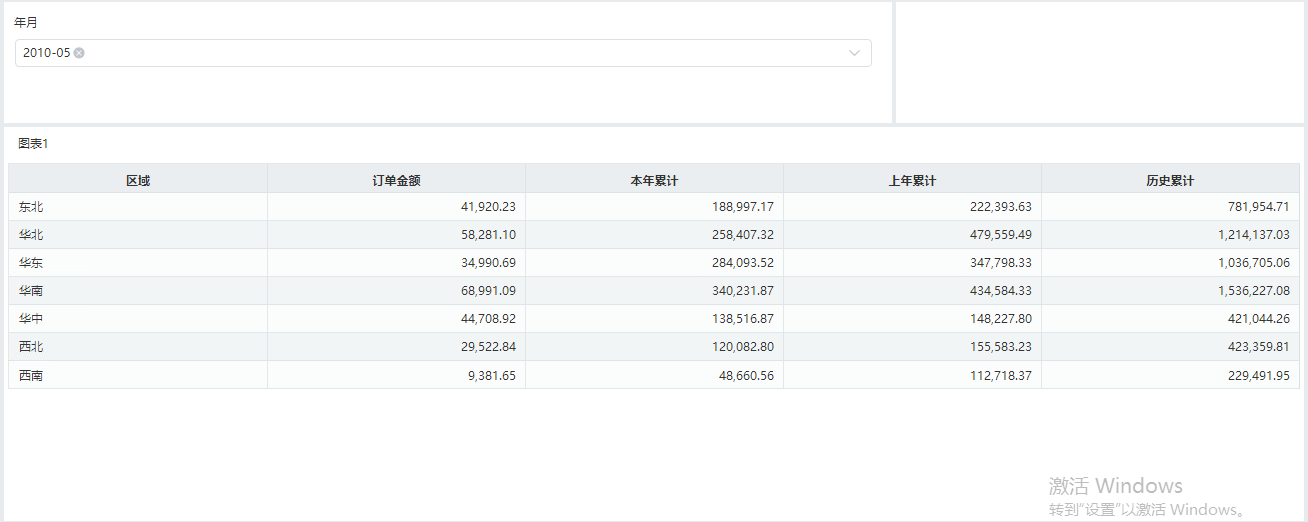Click the 西北 region cell

(x=138, y=347)
